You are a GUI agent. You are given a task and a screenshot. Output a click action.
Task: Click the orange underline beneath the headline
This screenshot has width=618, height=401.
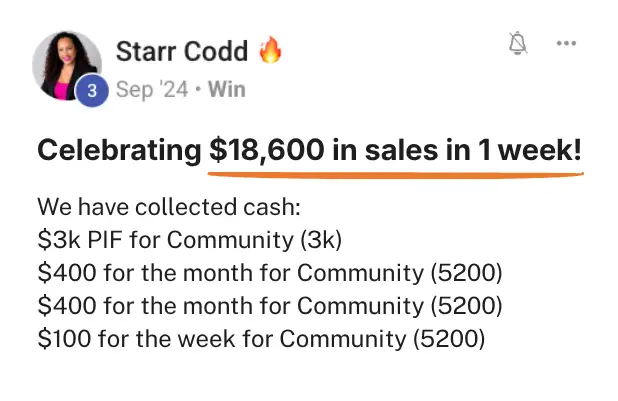click(x=395, y=172)
